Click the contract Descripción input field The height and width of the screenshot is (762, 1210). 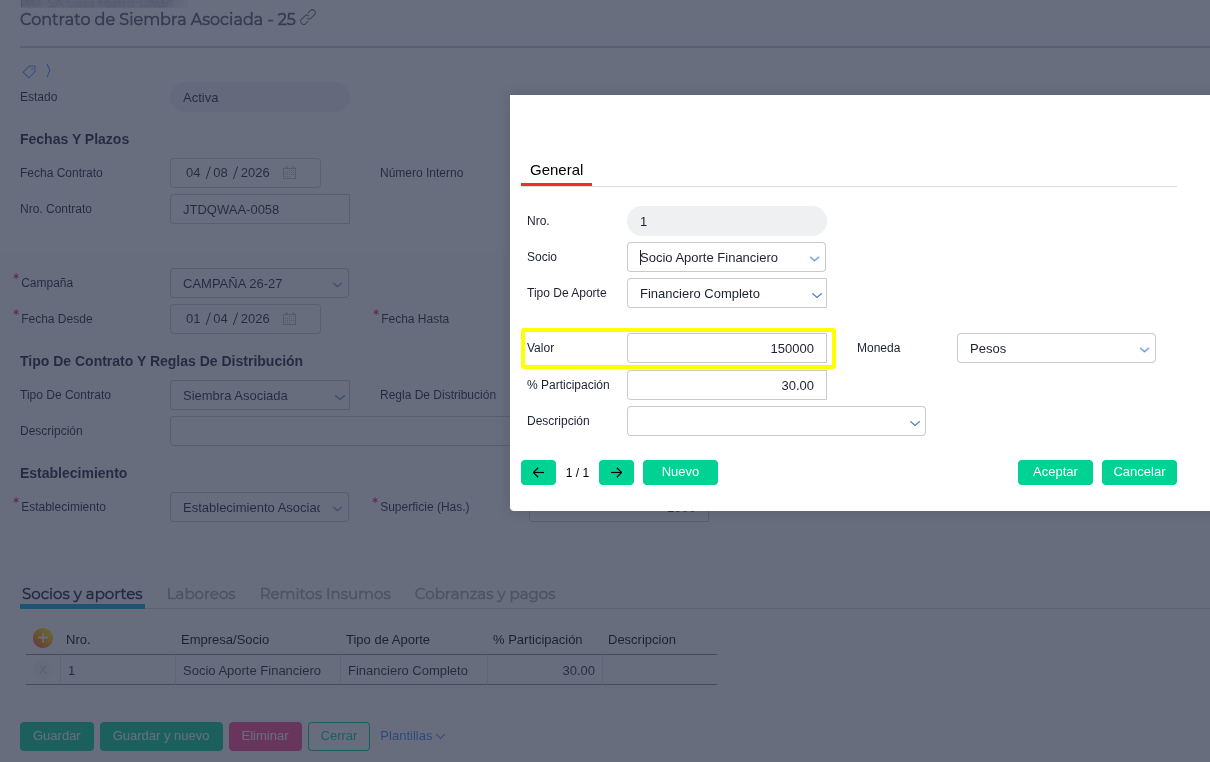coord(340,431)
